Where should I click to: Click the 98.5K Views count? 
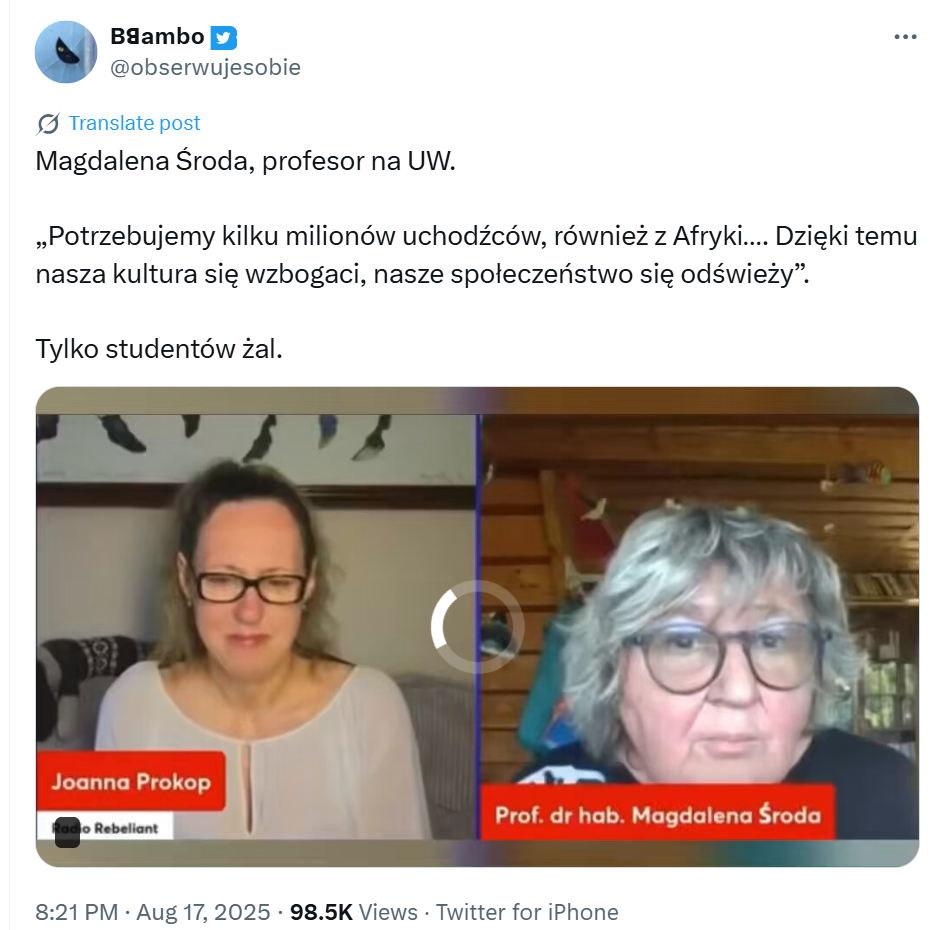(x=353, y=912)
